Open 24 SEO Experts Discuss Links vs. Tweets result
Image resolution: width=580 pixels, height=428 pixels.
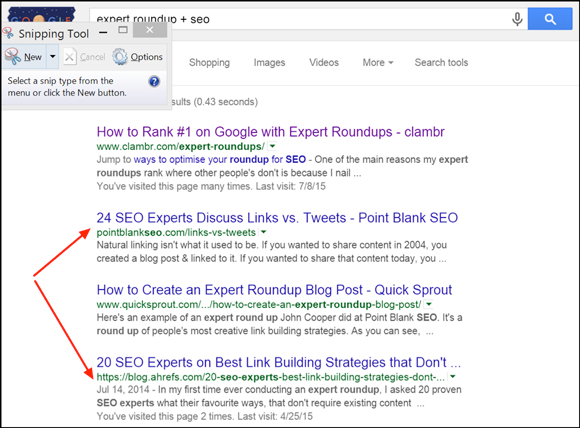point(277,218)
